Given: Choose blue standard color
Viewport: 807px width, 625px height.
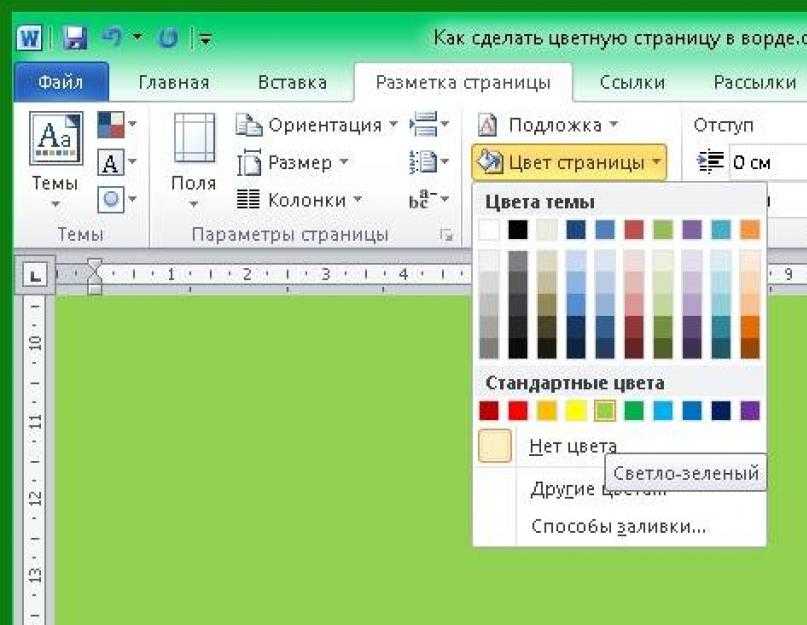Looking at the screenshot, I should [x=692, y=411].
